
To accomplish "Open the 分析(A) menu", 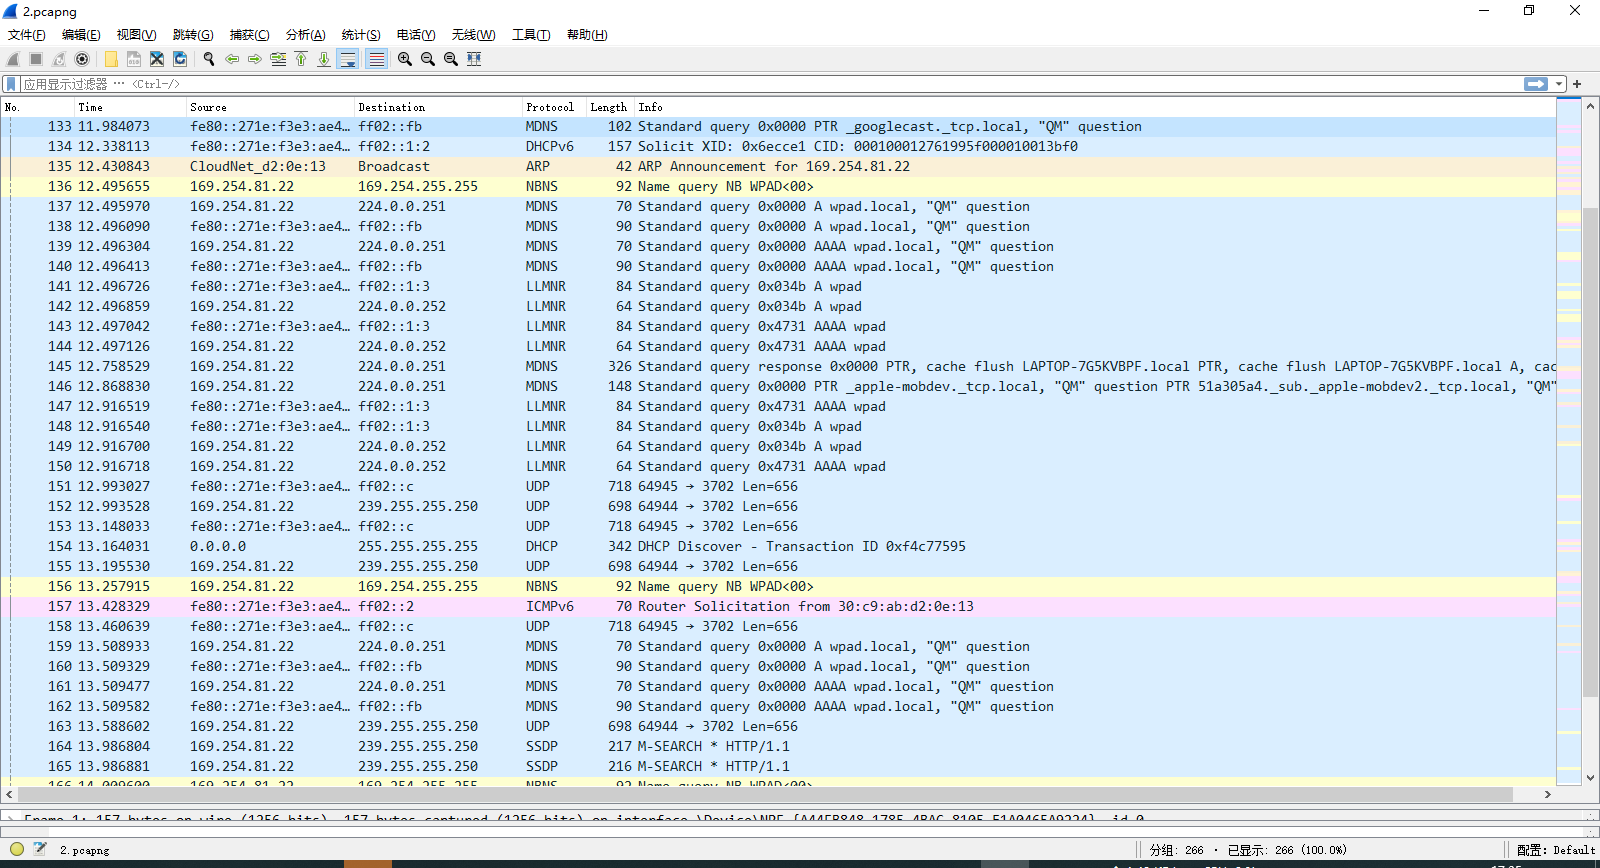I will point(305,35).
